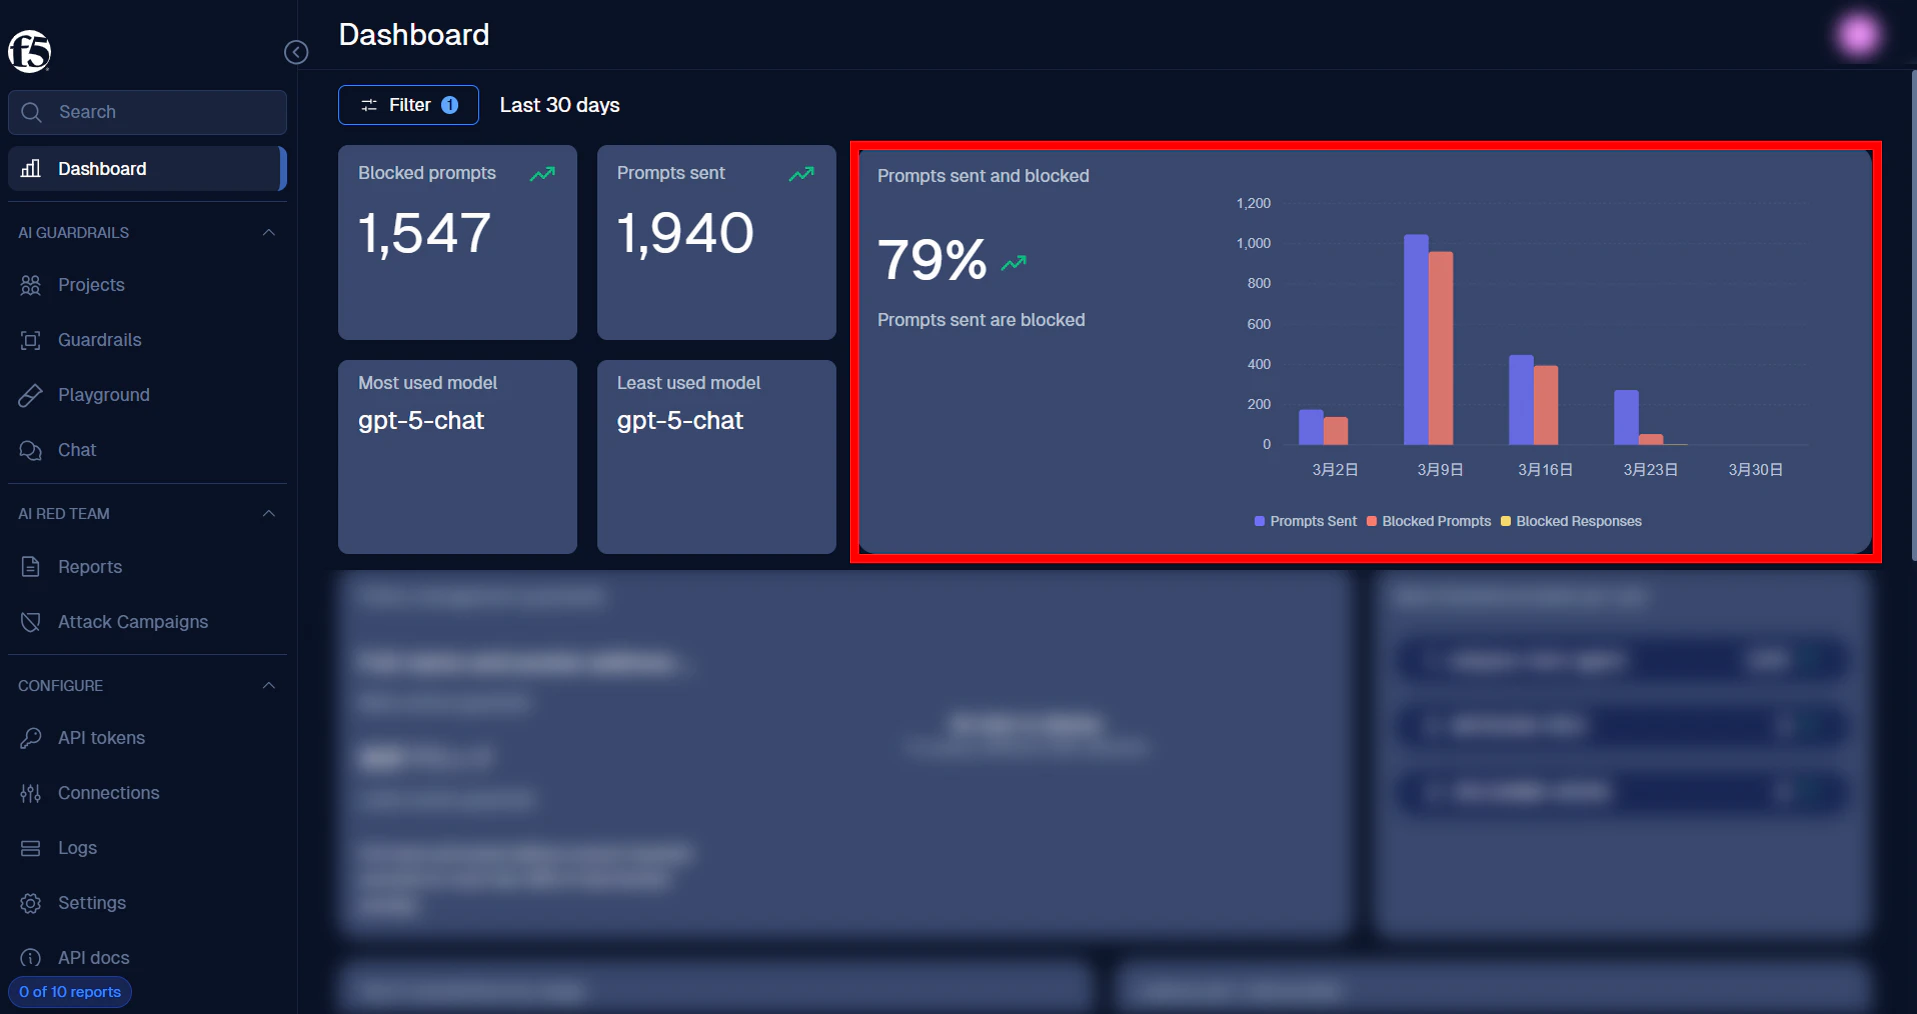Click the Dashboard page heading
Image resolution: width=1917 pixels, height=1014 pixels.
pyautogui.click(x=414, y=35)
